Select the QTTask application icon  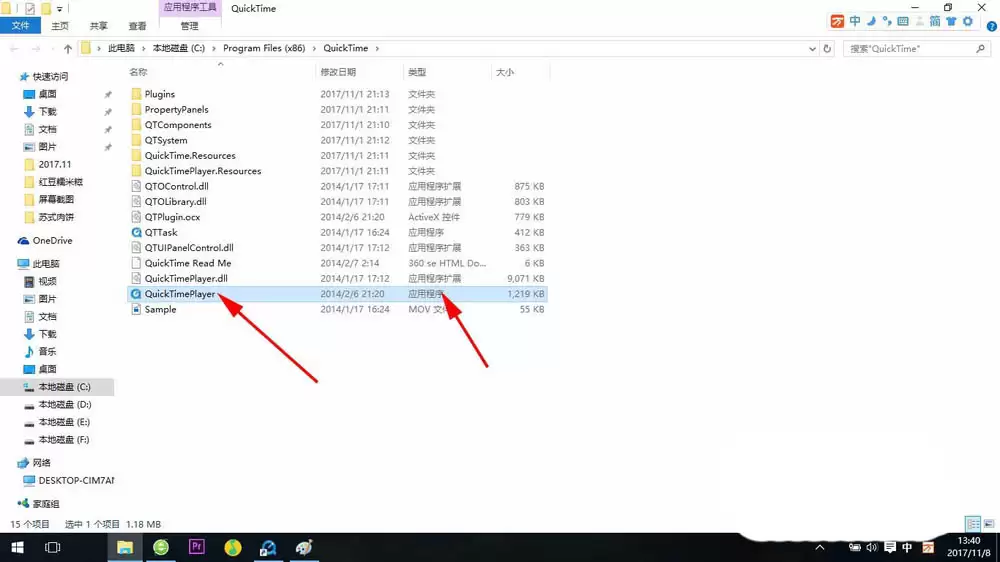tap(136, 232)
